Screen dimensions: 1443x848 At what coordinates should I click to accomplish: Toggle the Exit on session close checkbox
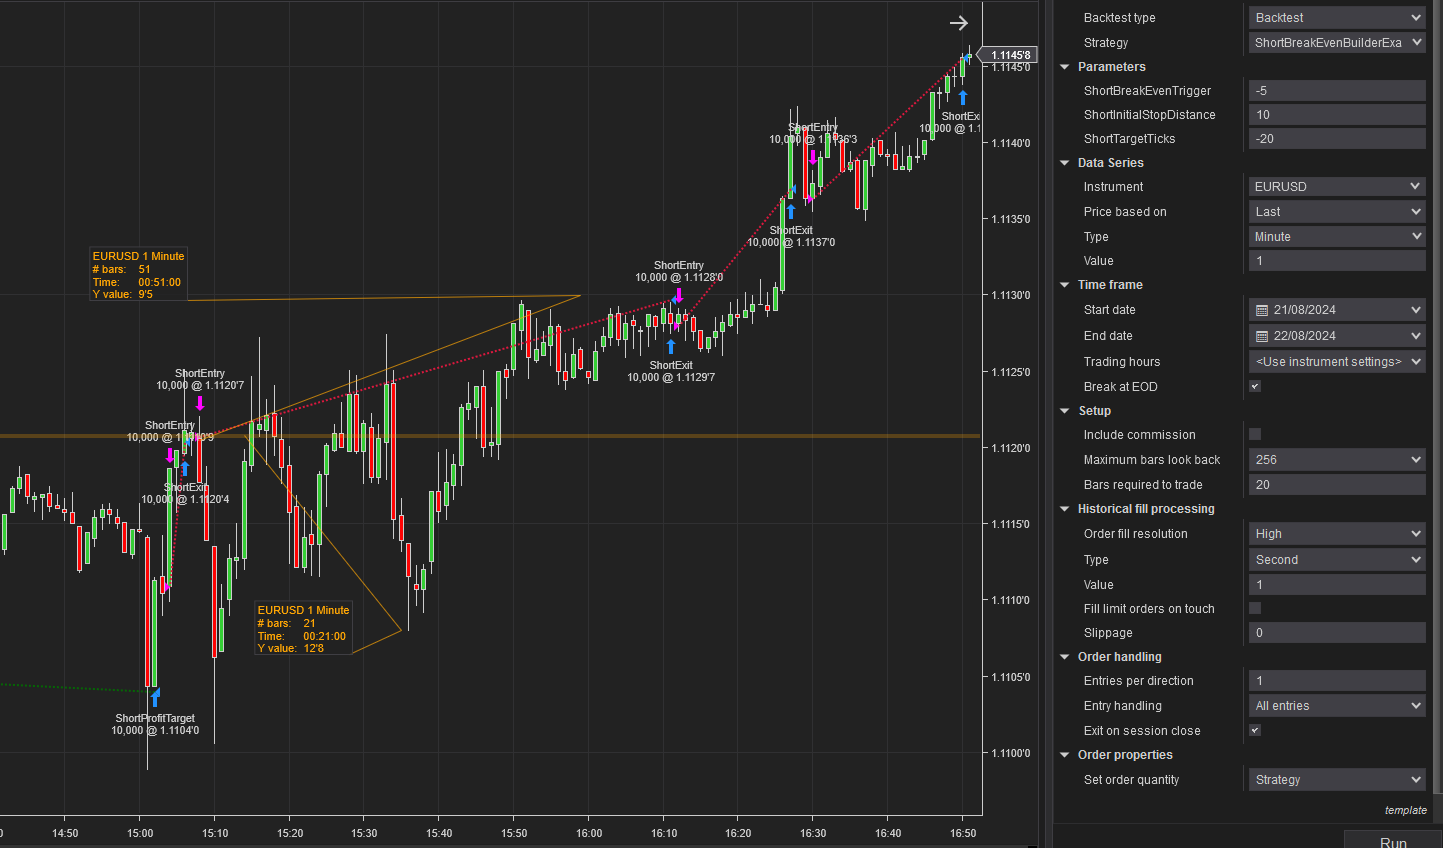click(1255, 730)
